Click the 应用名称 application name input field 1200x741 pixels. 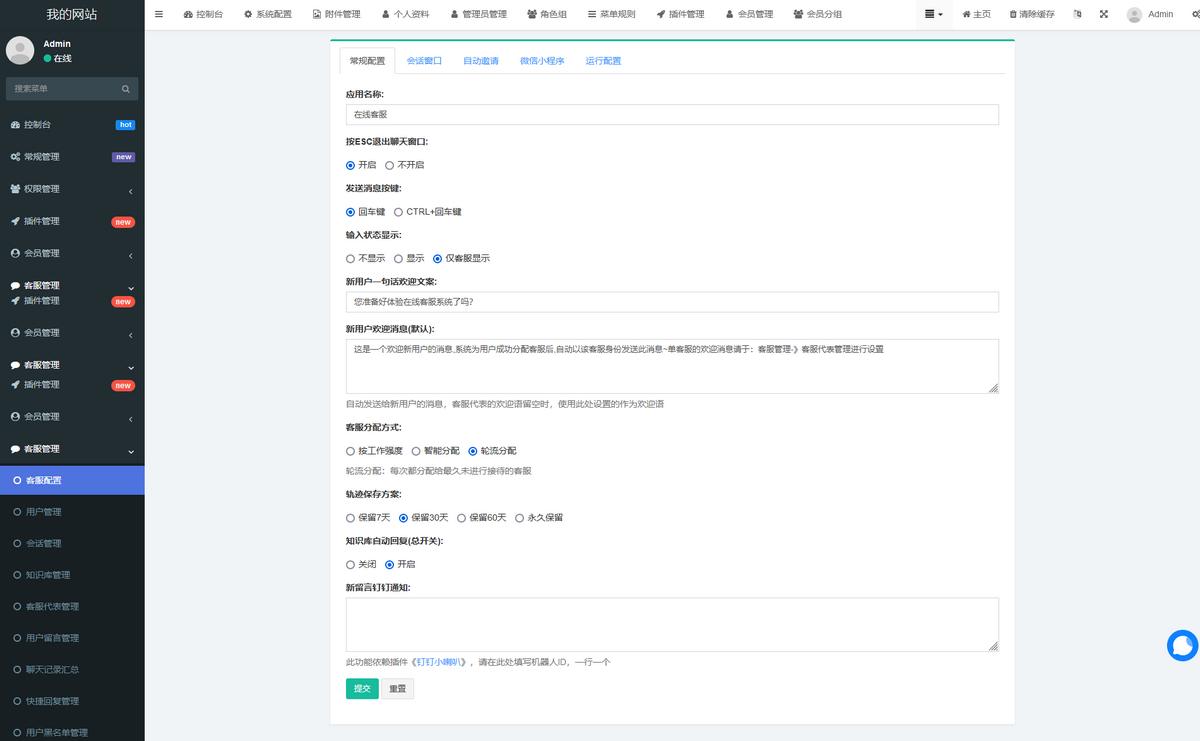click(x=672, y=114)
